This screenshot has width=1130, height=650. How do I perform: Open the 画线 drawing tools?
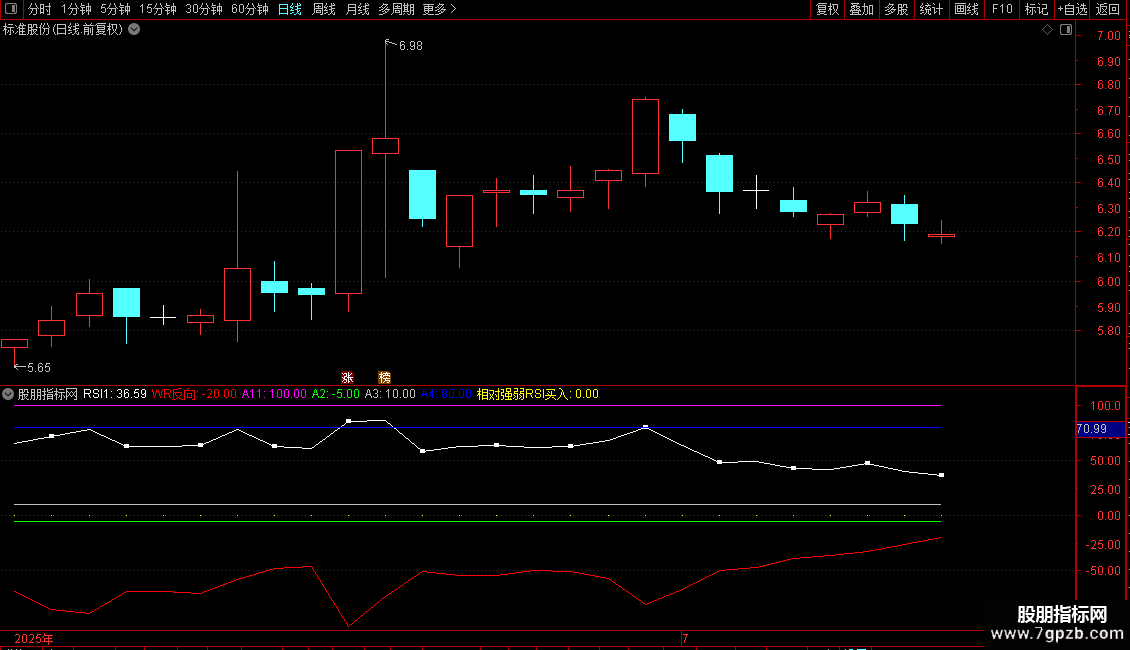point(966,9)
